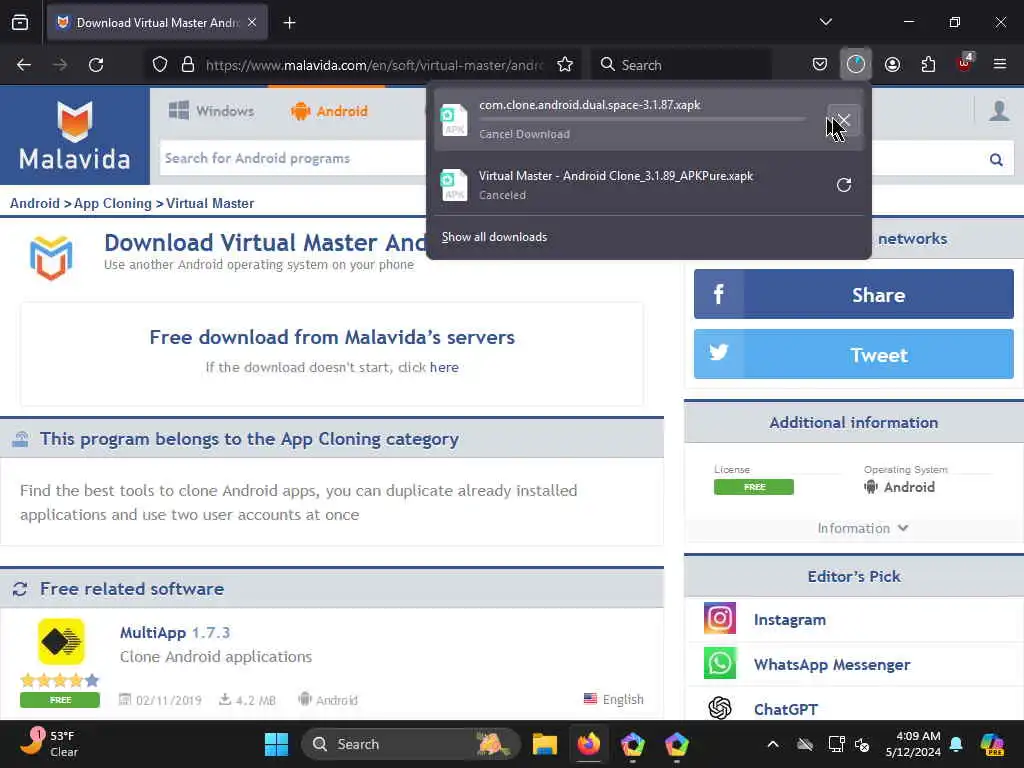Go to the Malavida home logo
Screen dimensions: 1024x768
pos(74,136)
